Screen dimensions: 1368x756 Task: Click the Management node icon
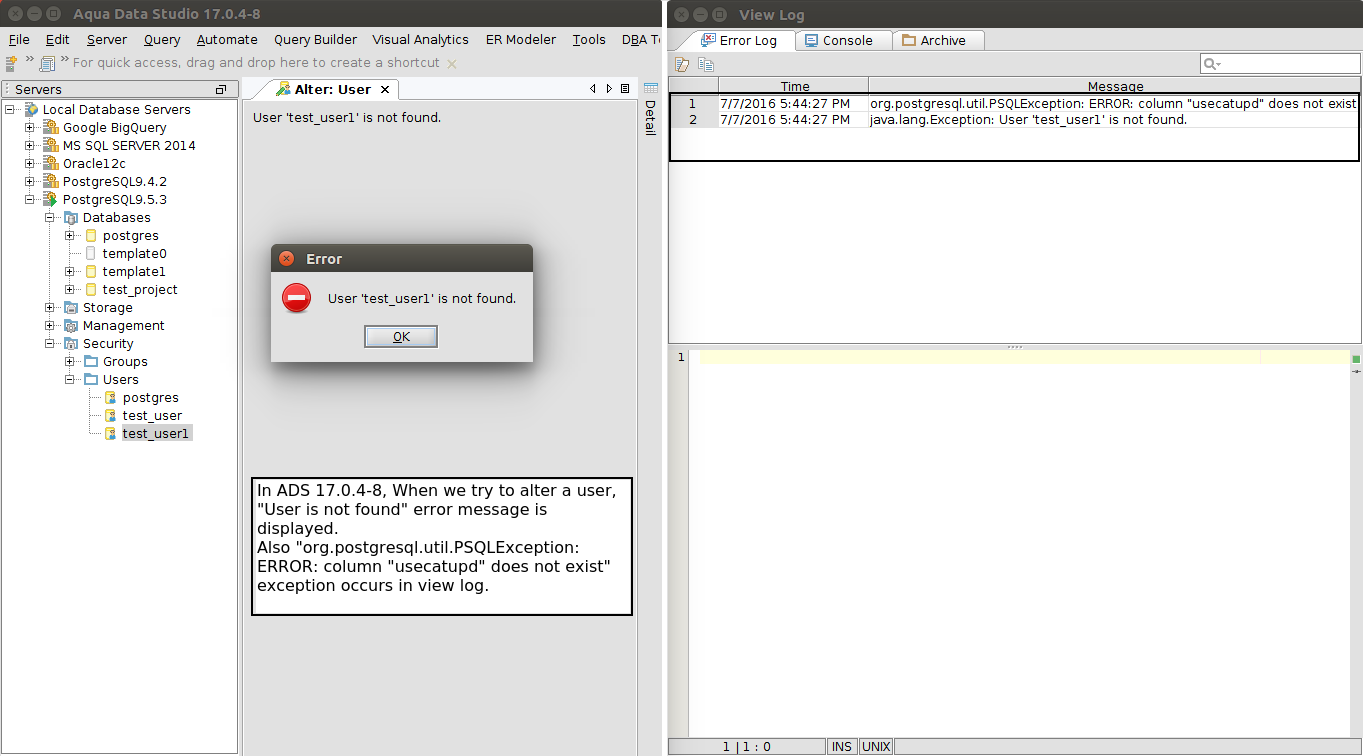point(70,326)
